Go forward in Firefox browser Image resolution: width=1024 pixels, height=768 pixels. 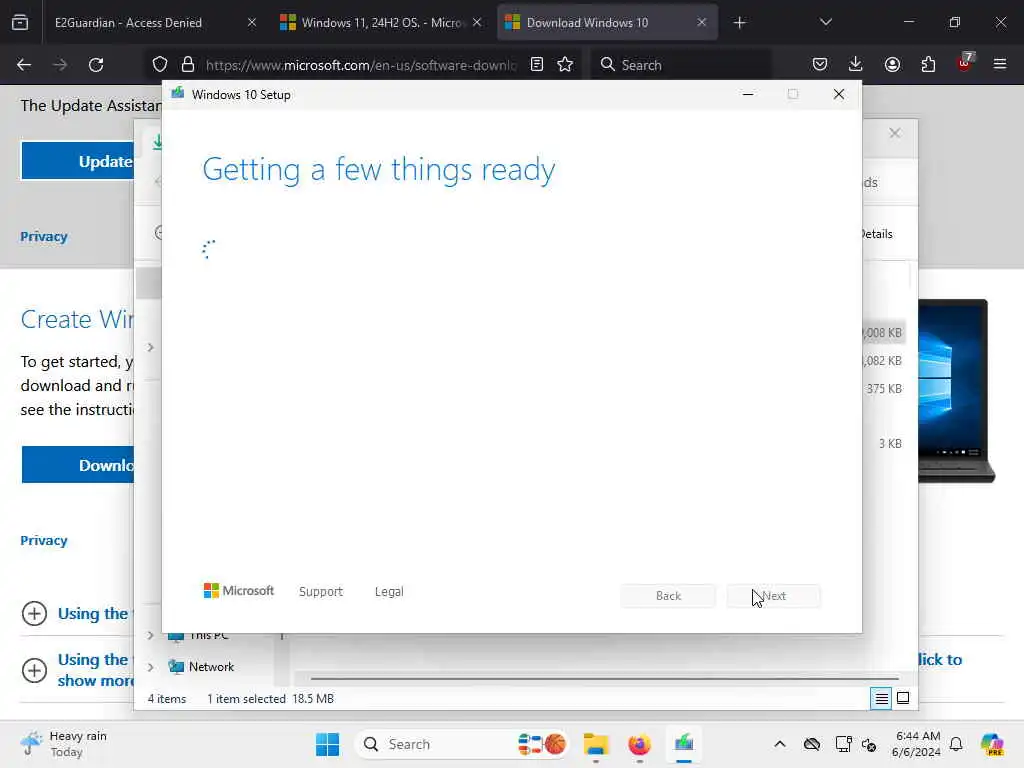tap(60, 65)
